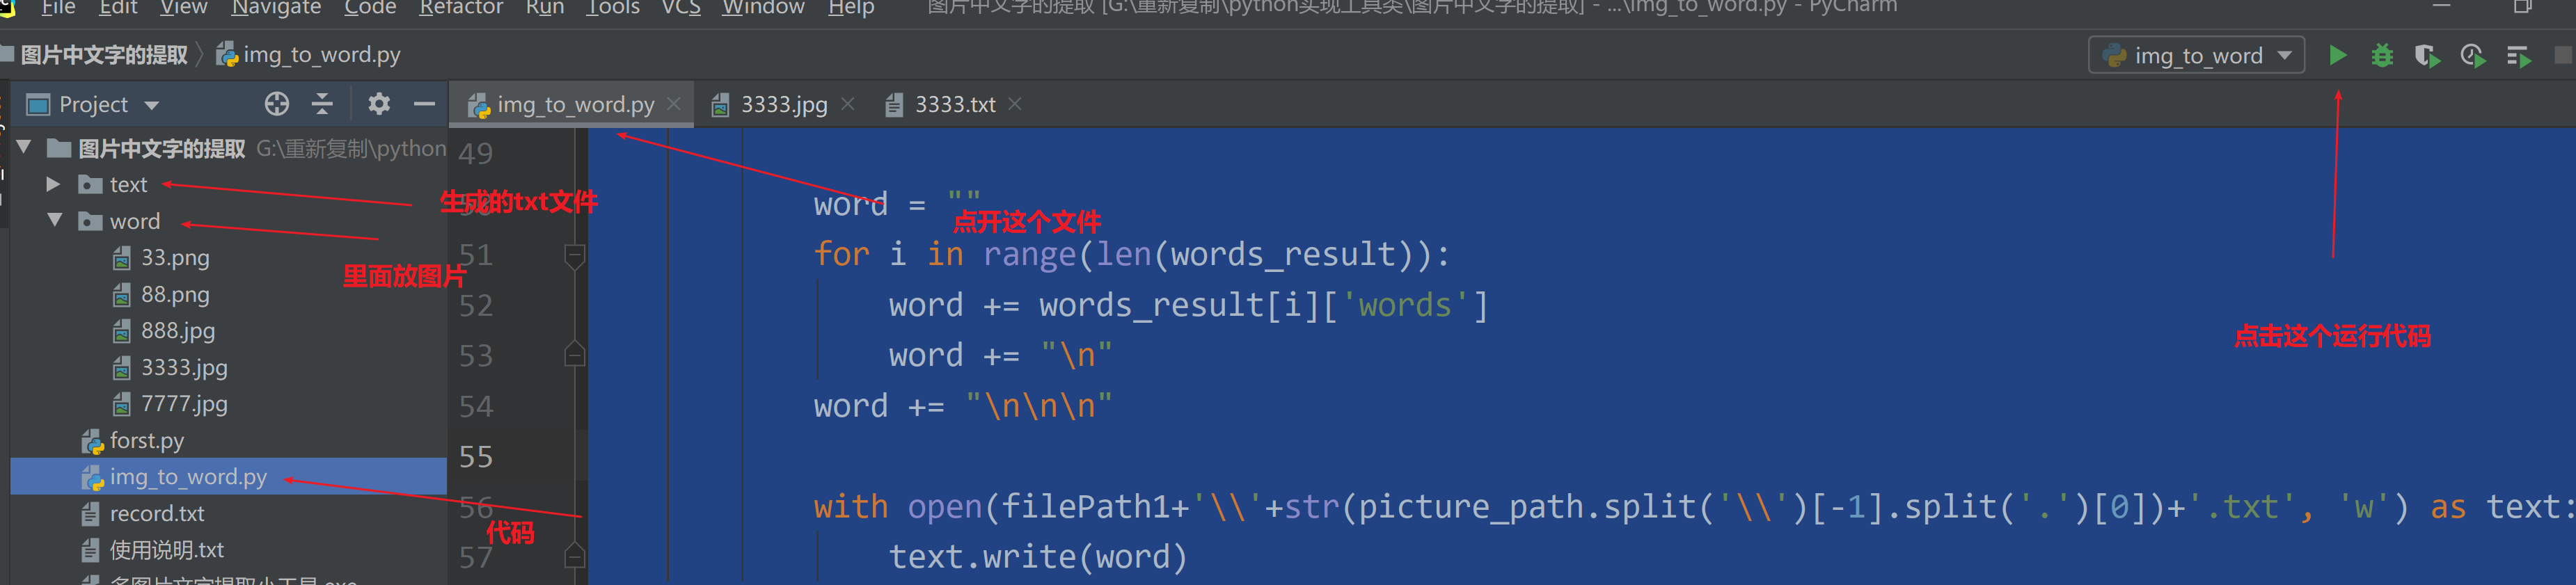Select forst.py in the project tree
The height and width of the screenshot is (585, 2576).
click(228, 441)
